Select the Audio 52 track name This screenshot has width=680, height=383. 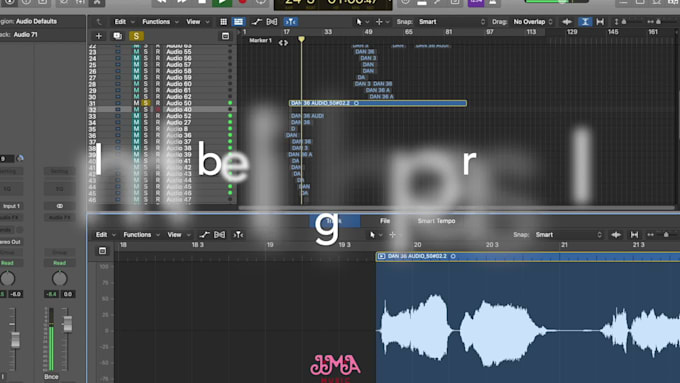179,116
